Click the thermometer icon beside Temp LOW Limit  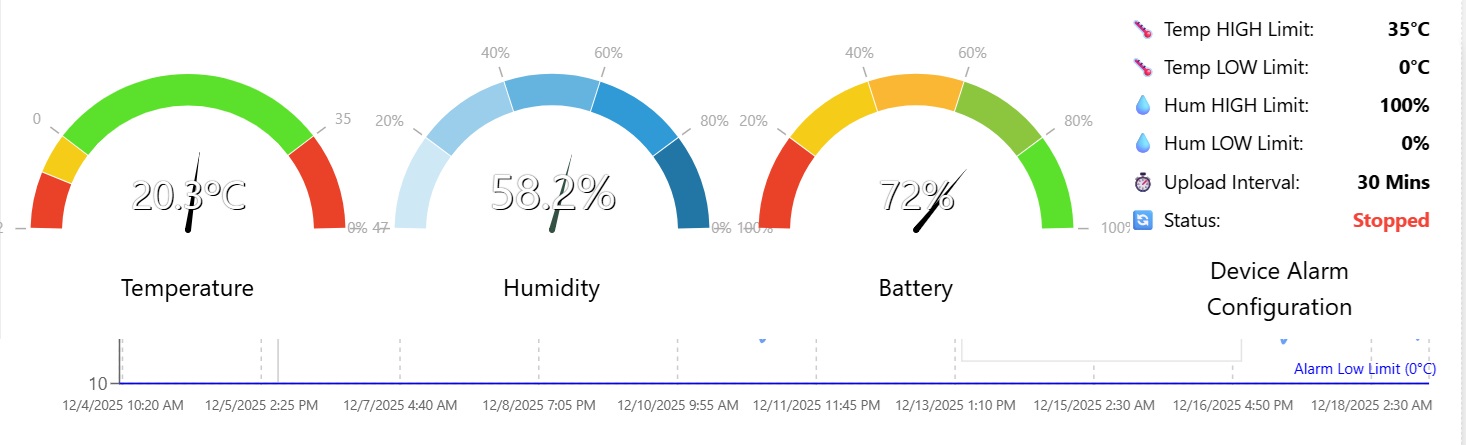[1143, 67]
